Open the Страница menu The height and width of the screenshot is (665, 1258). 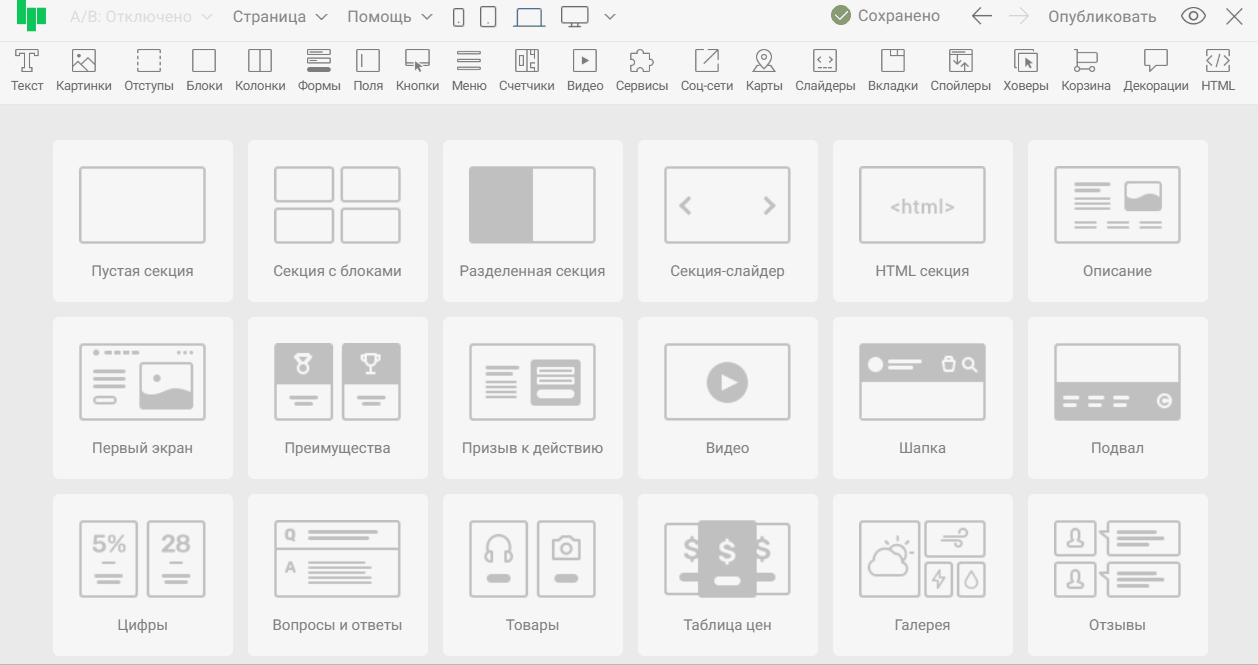coord(280,17)
